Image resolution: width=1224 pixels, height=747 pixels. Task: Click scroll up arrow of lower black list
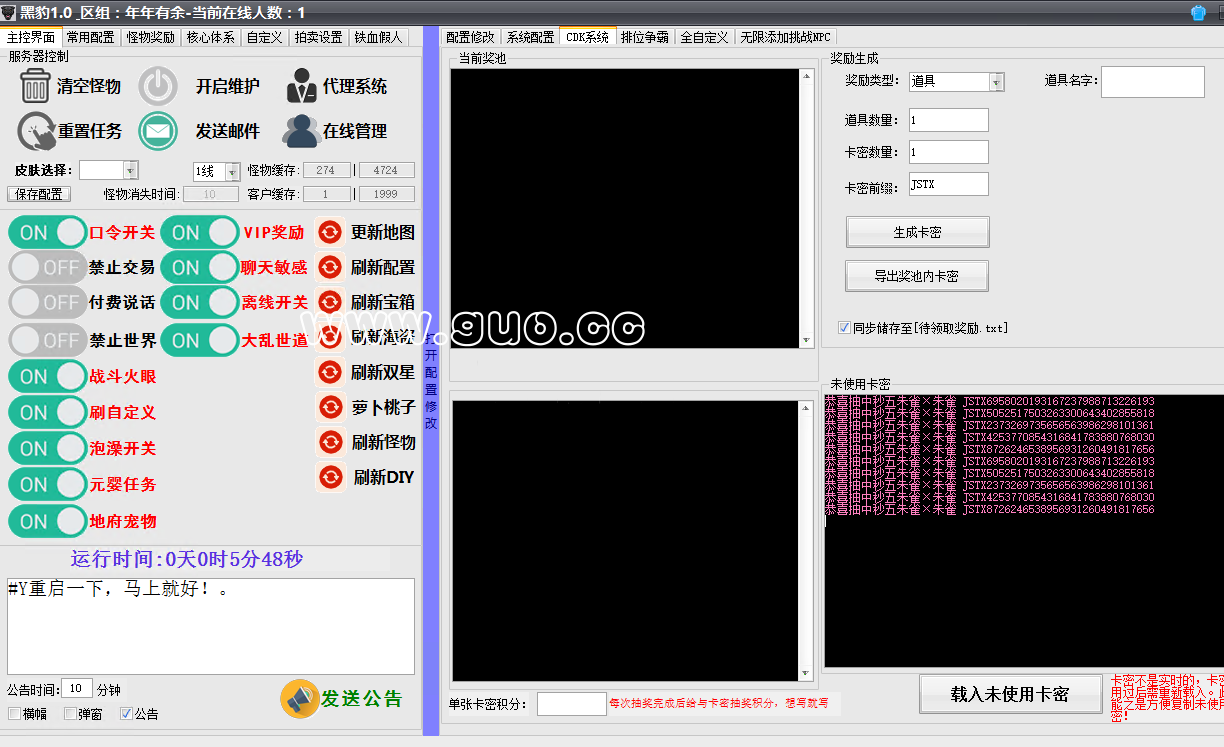[806, 407]
